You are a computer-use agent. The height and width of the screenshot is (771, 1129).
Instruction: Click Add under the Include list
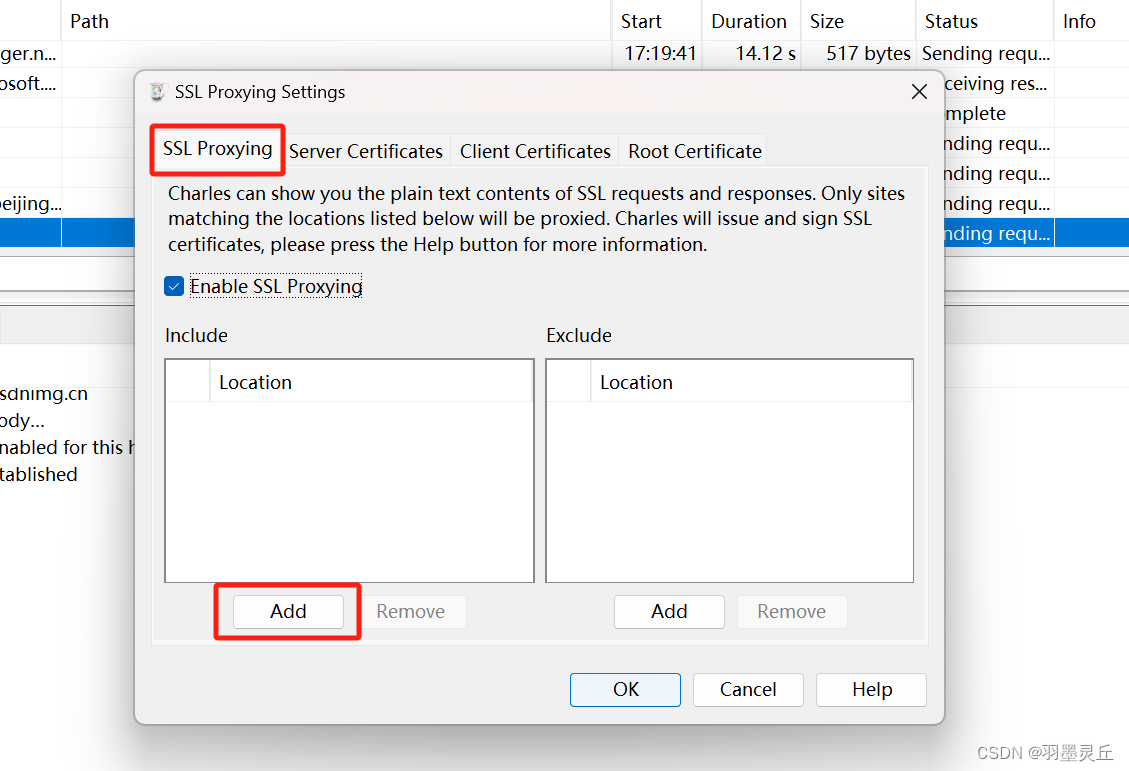click(x=288, y=611)
